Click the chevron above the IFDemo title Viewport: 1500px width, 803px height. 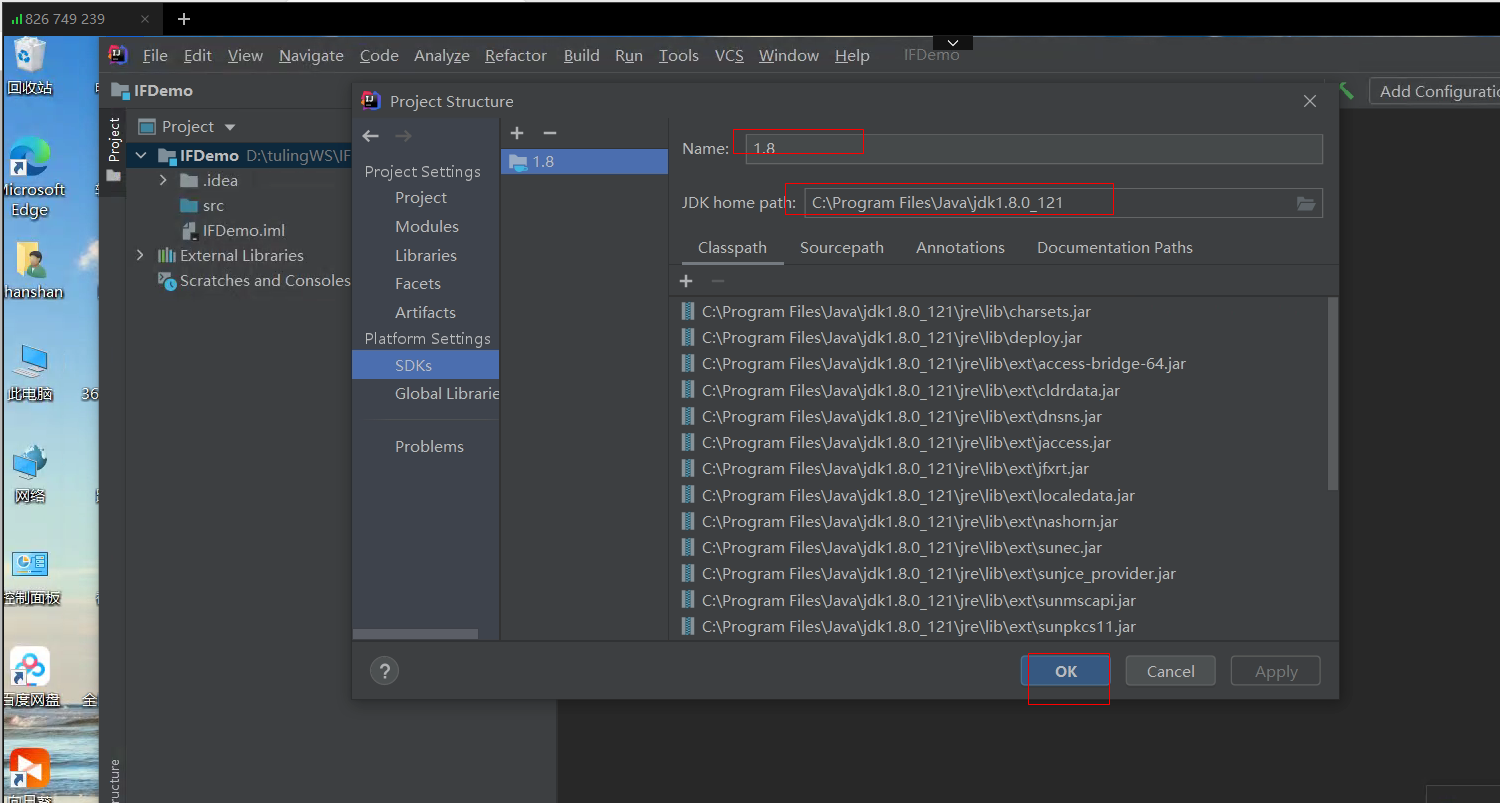952,43
